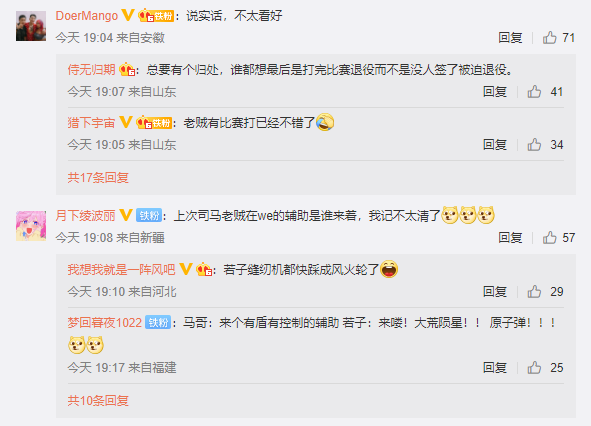This screenshot has width=591, height=426.
Task: Click the 铁粉 badge next to 月下绫波丽
Action: [149, 215]
